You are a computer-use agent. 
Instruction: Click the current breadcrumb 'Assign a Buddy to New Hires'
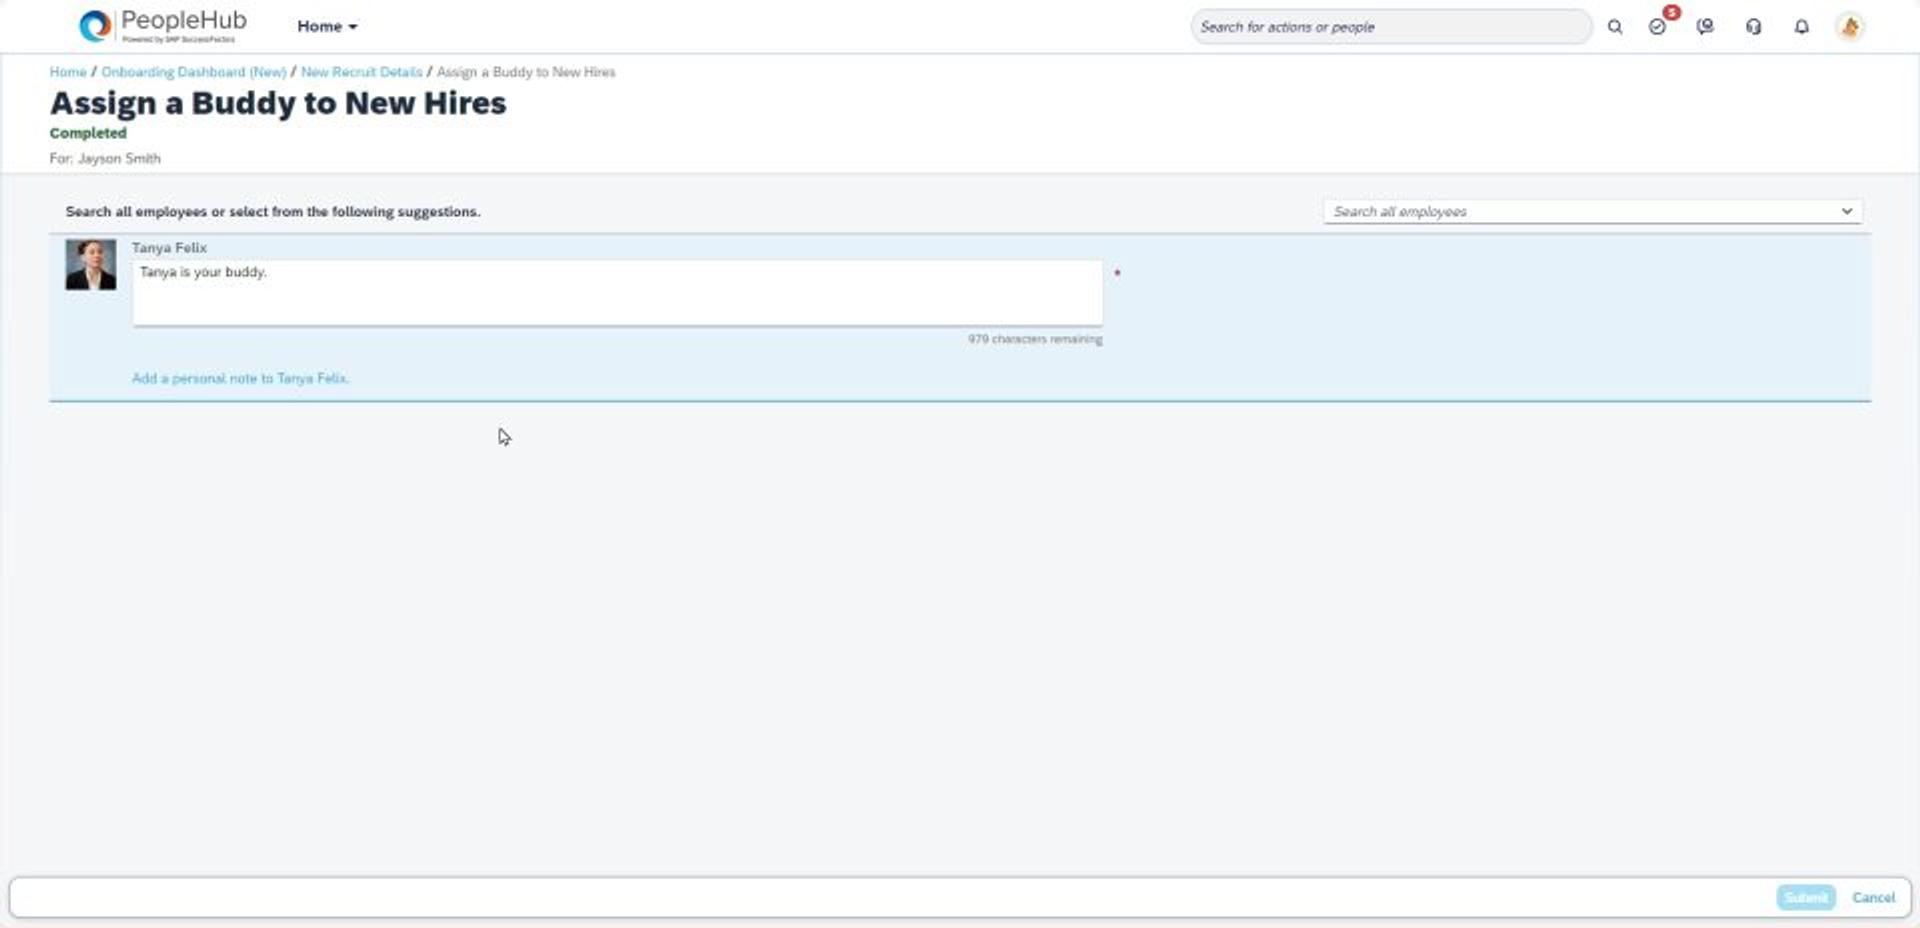(526, 72)
